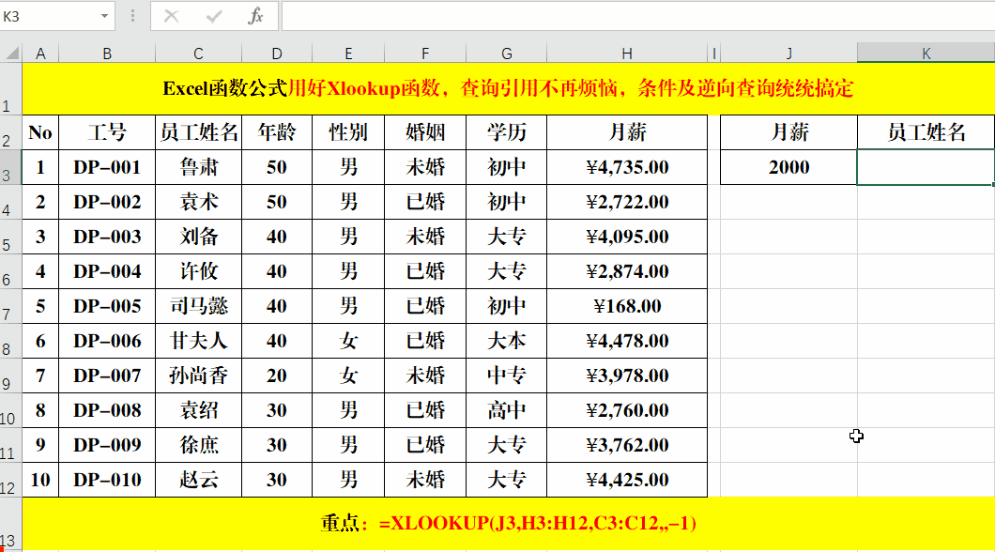Click salary cell ¥2,874.00
This screenshot has height=552, width=995.
pos(627,272)
